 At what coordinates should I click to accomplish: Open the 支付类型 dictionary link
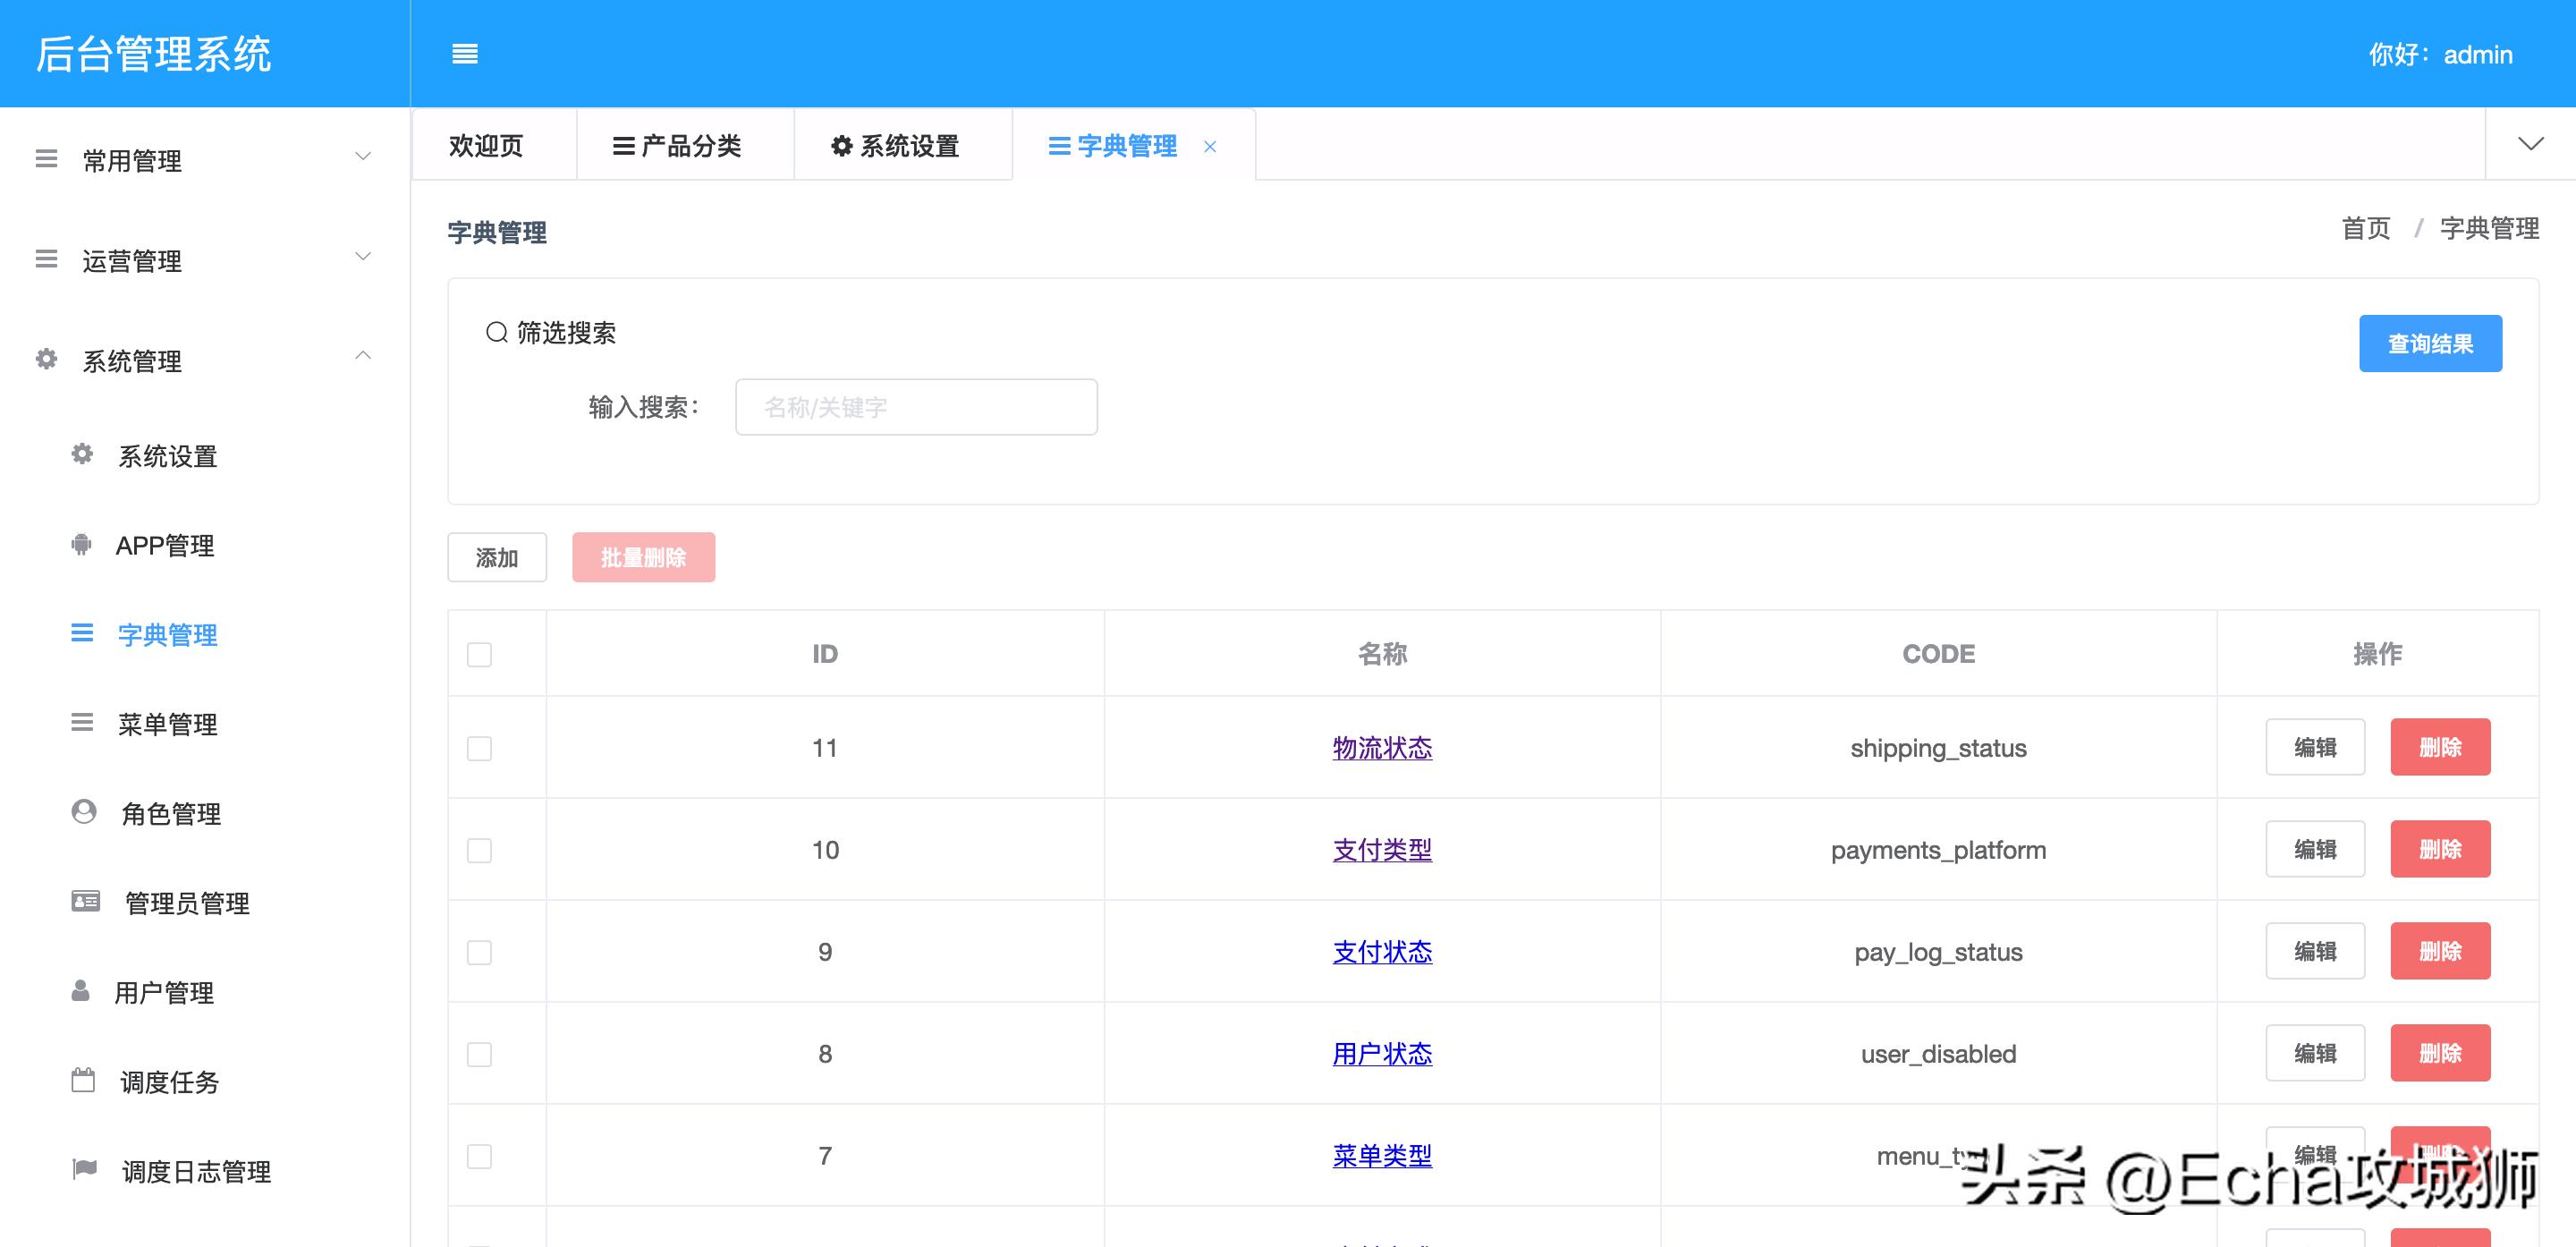(x=1381, y=849)
